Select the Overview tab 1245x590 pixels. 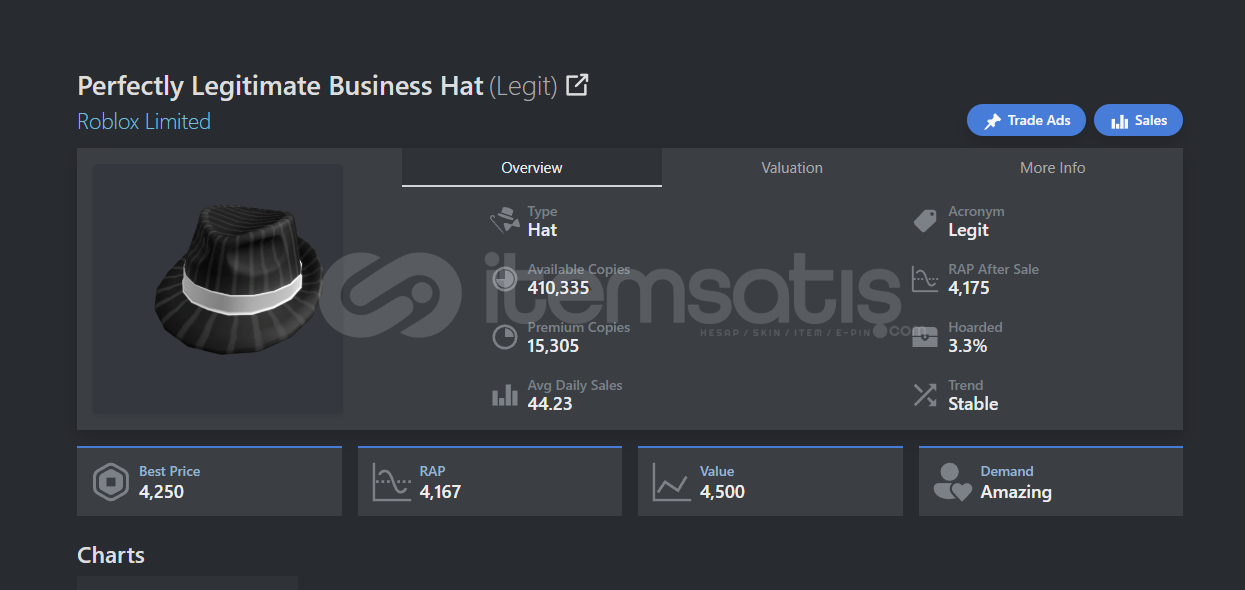coord(532,168)
